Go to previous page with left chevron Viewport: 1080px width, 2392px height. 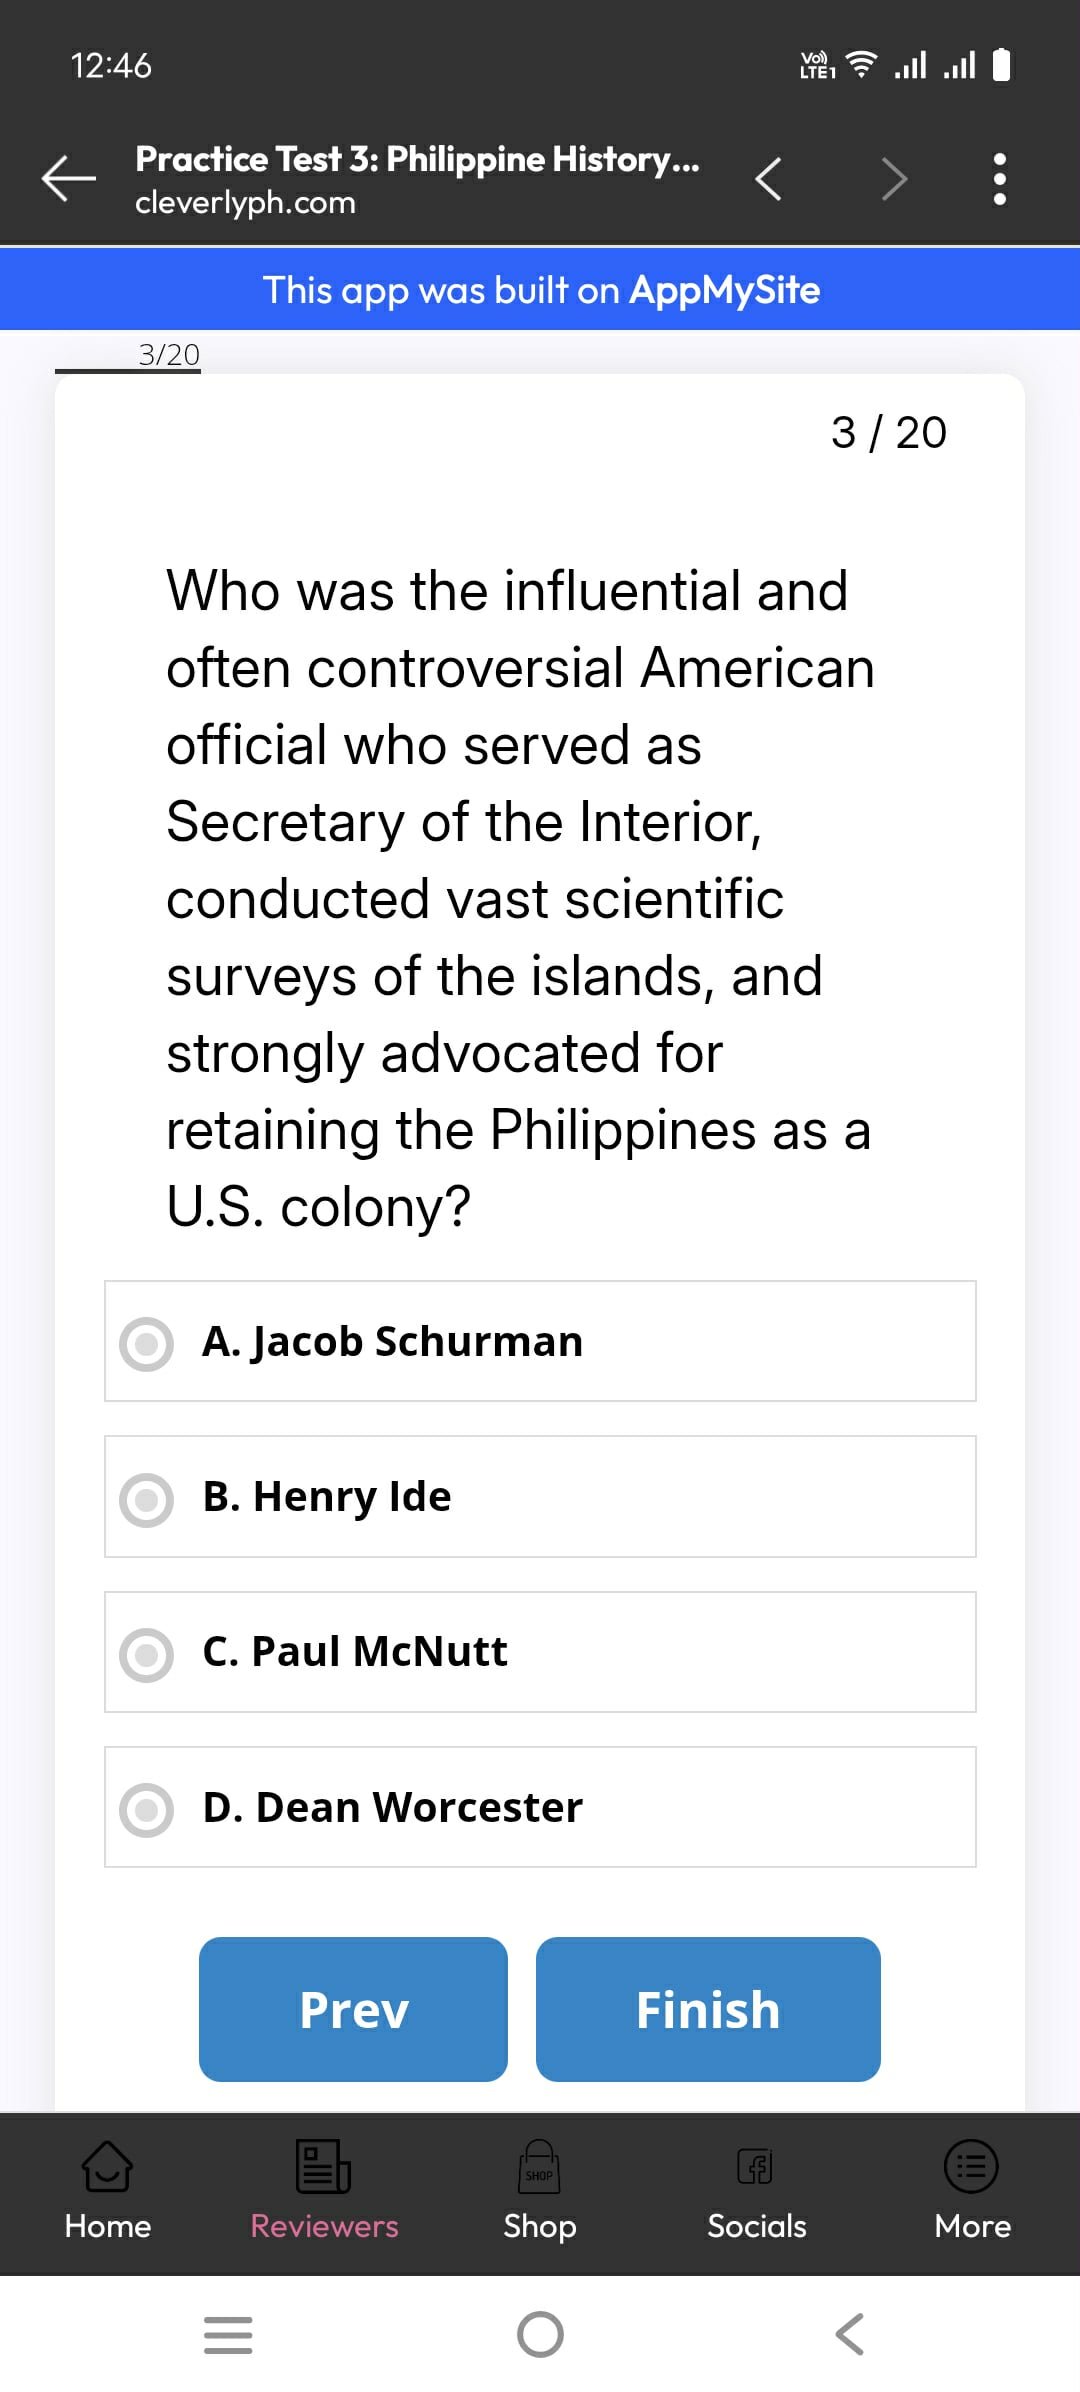point(768,180)
